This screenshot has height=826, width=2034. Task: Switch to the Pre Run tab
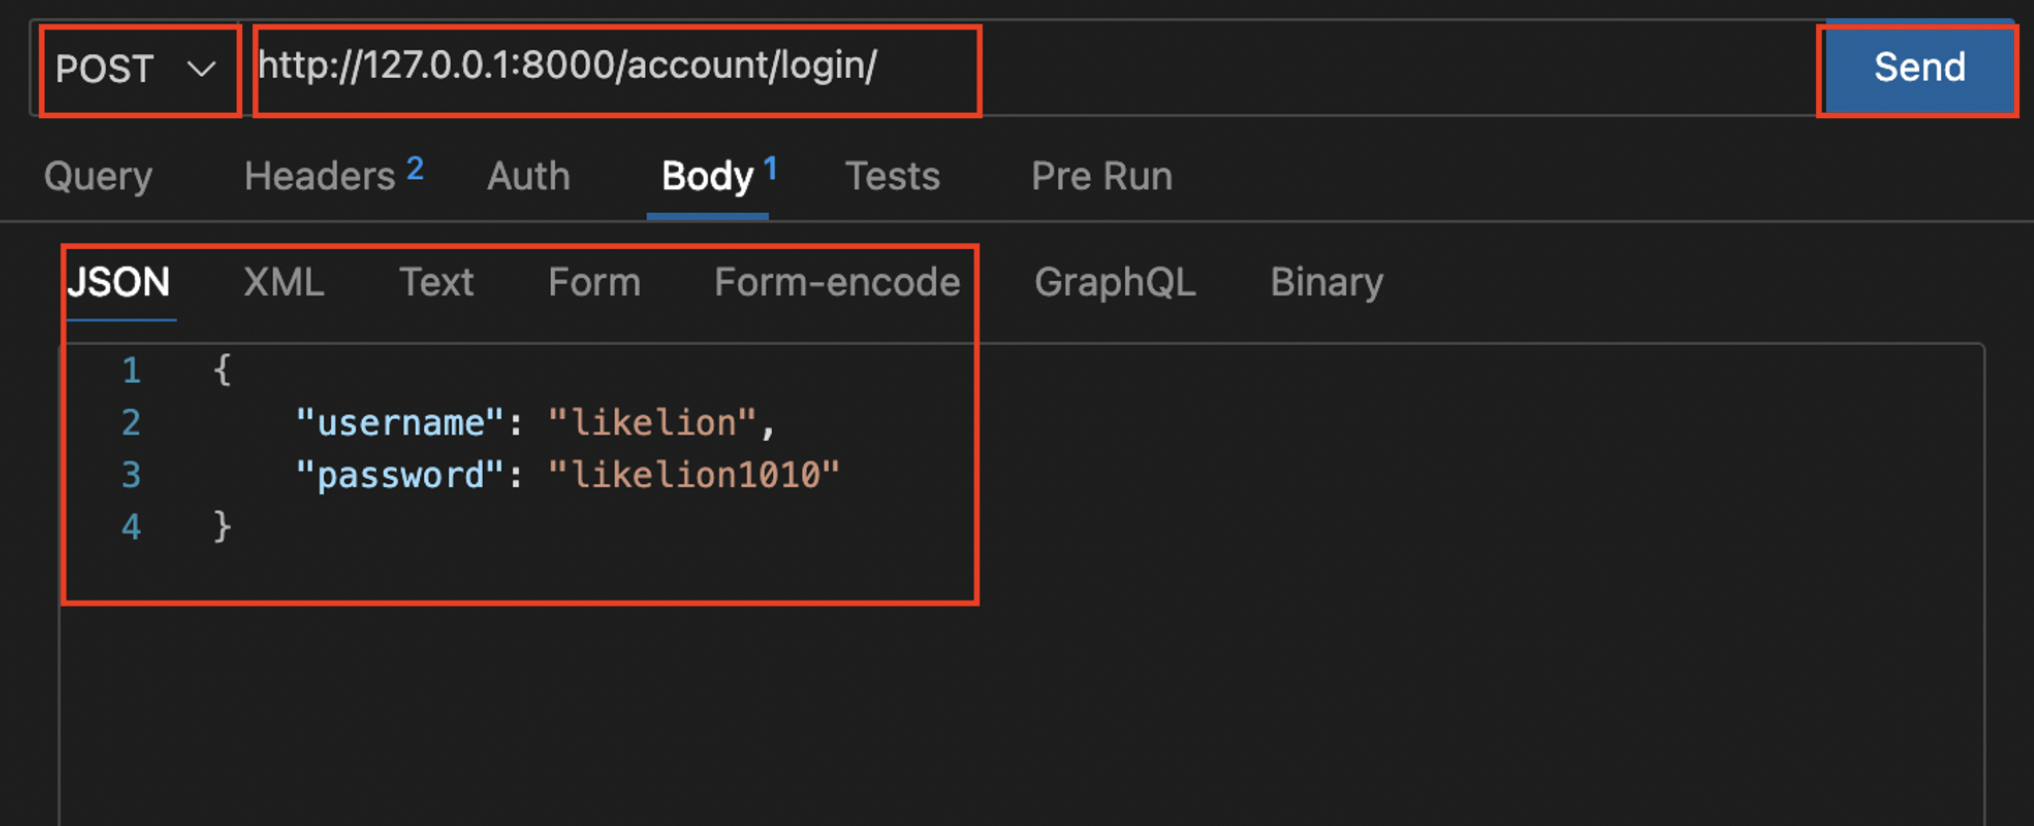click(x=1101, y=177)
